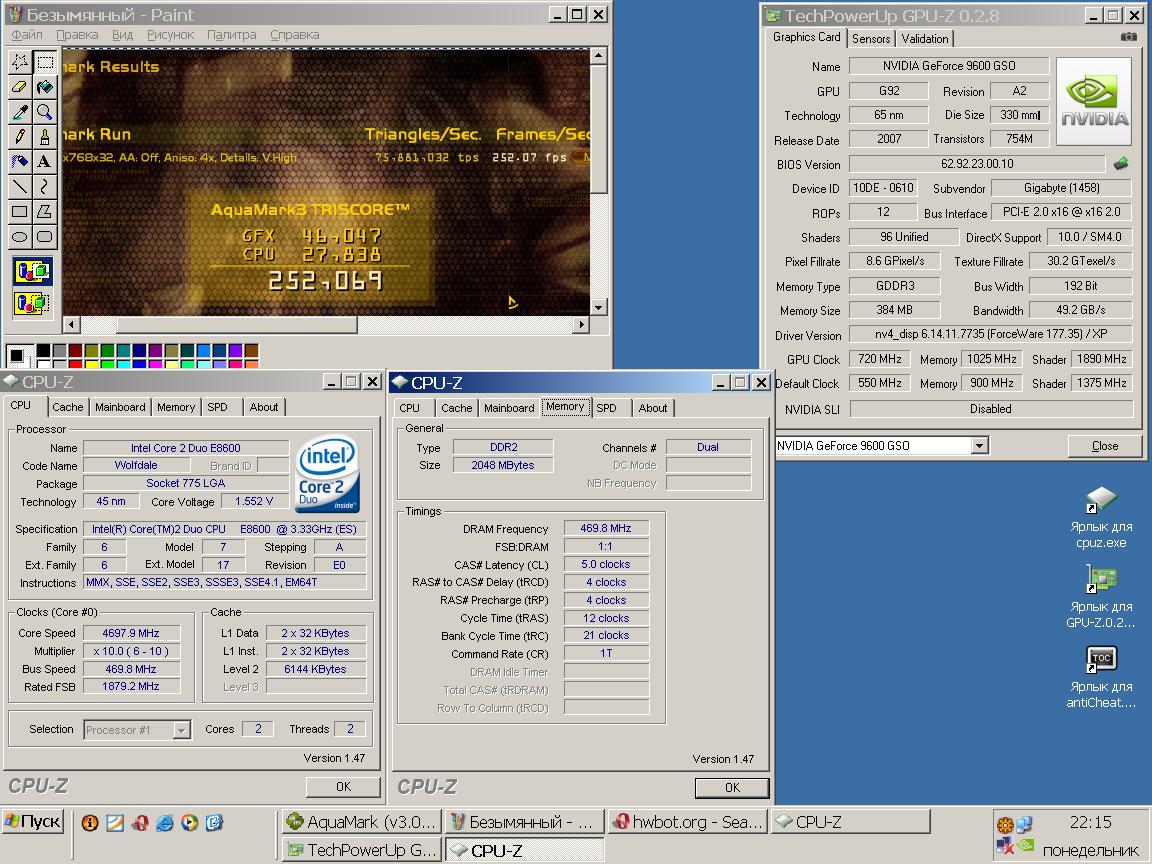1152x864 pixels.
Task: Click the Paint vertical scrollbar up arrow
Action: coord(599,56)
